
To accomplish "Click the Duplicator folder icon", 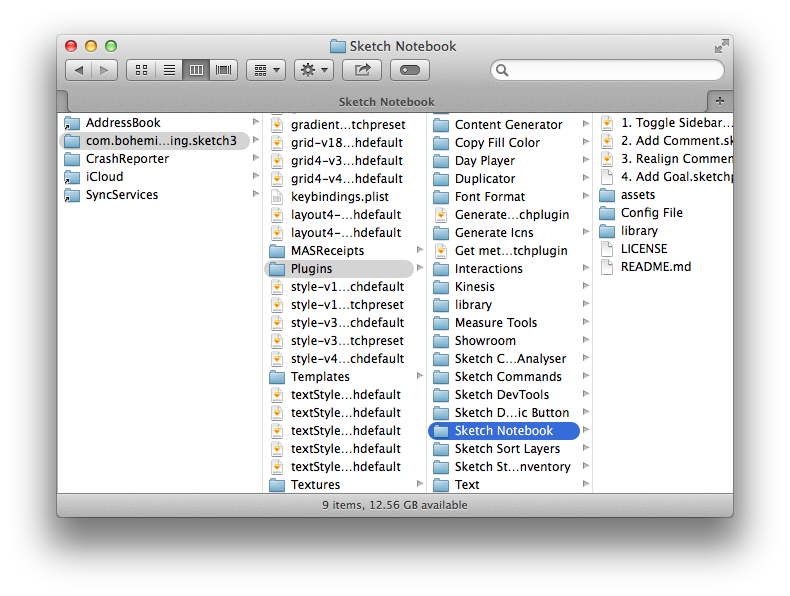I will click(x=441, y=179).
